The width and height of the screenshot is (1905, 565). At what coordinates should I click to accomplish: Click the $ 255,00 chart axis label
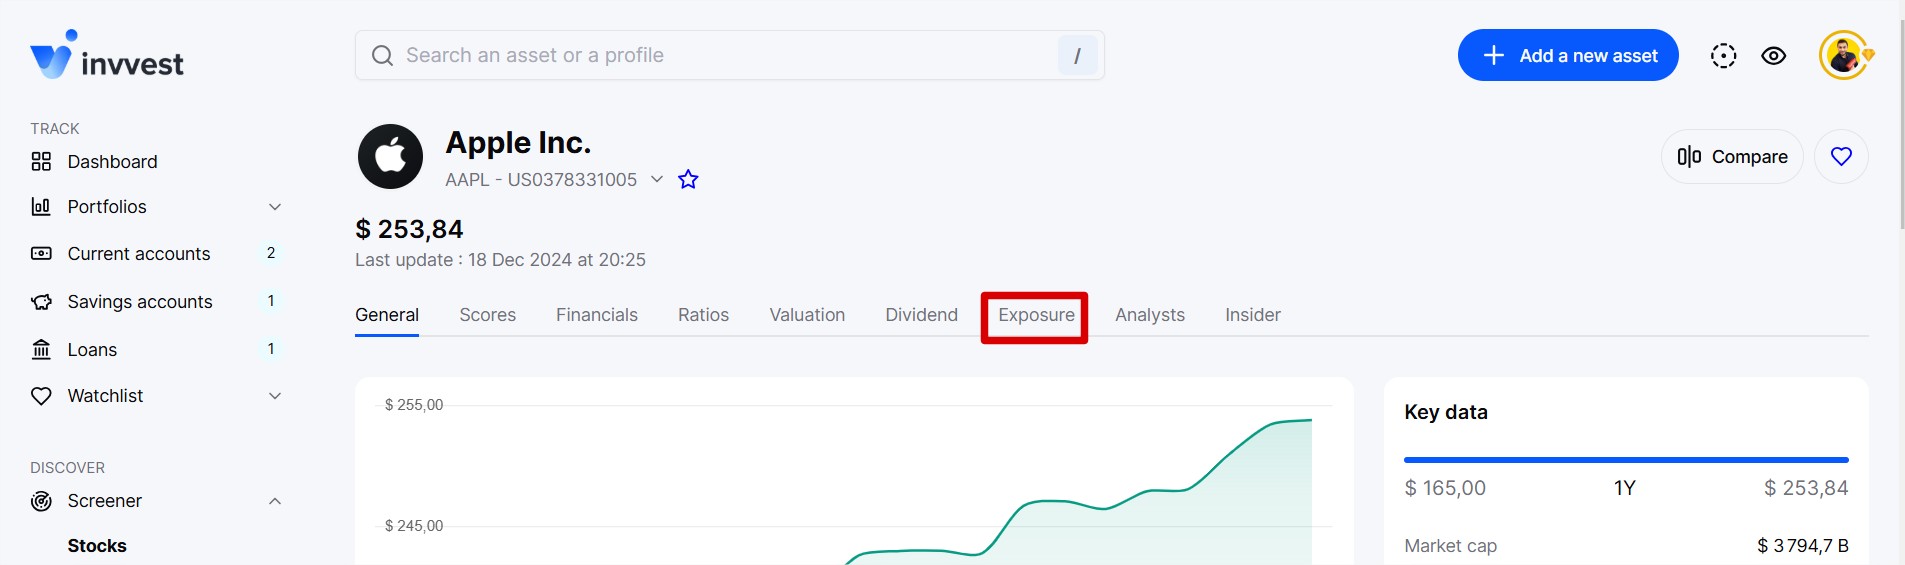pos(414,405)
